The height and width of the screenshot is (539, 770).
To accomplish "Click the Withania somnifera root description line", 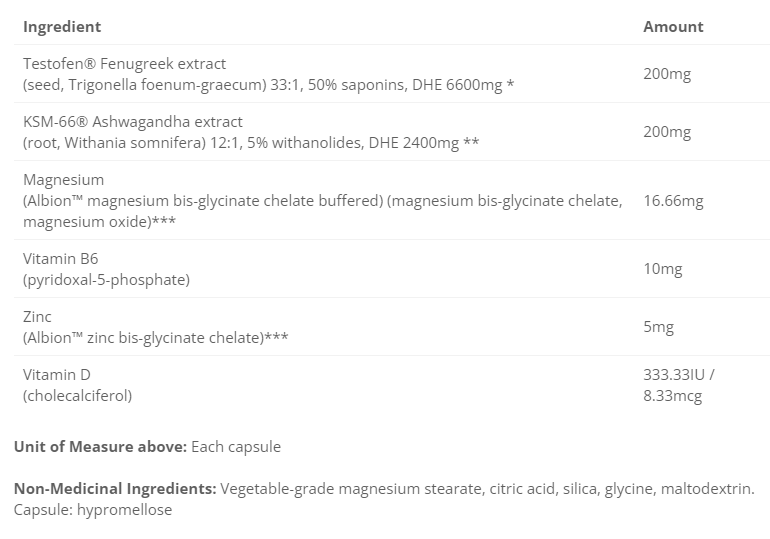I will coord(250,143).
